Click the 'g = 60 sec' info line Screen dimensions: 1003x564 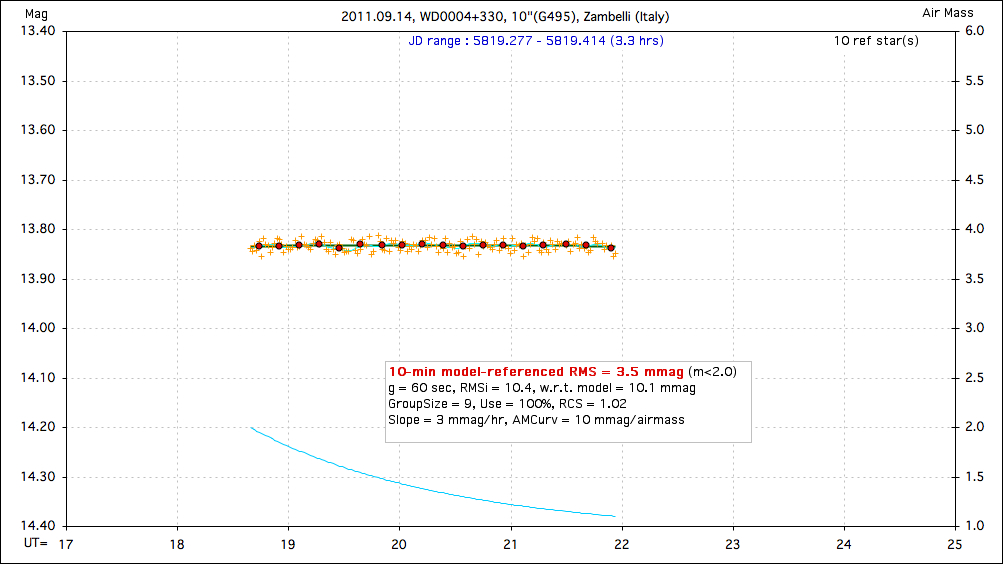click(541, 387)
